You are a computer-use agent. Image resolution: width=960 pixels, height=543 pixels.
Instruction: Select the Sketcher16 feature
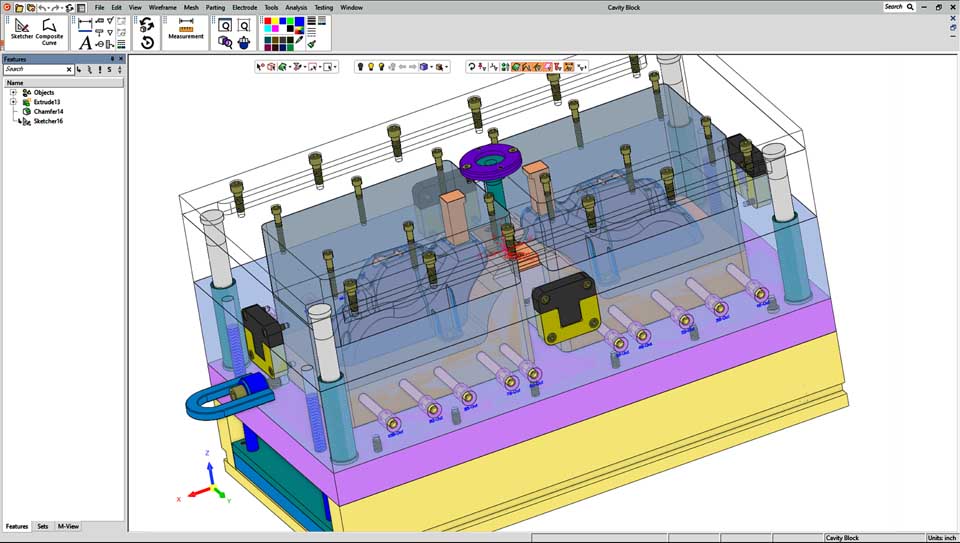[x=48, y=121]
